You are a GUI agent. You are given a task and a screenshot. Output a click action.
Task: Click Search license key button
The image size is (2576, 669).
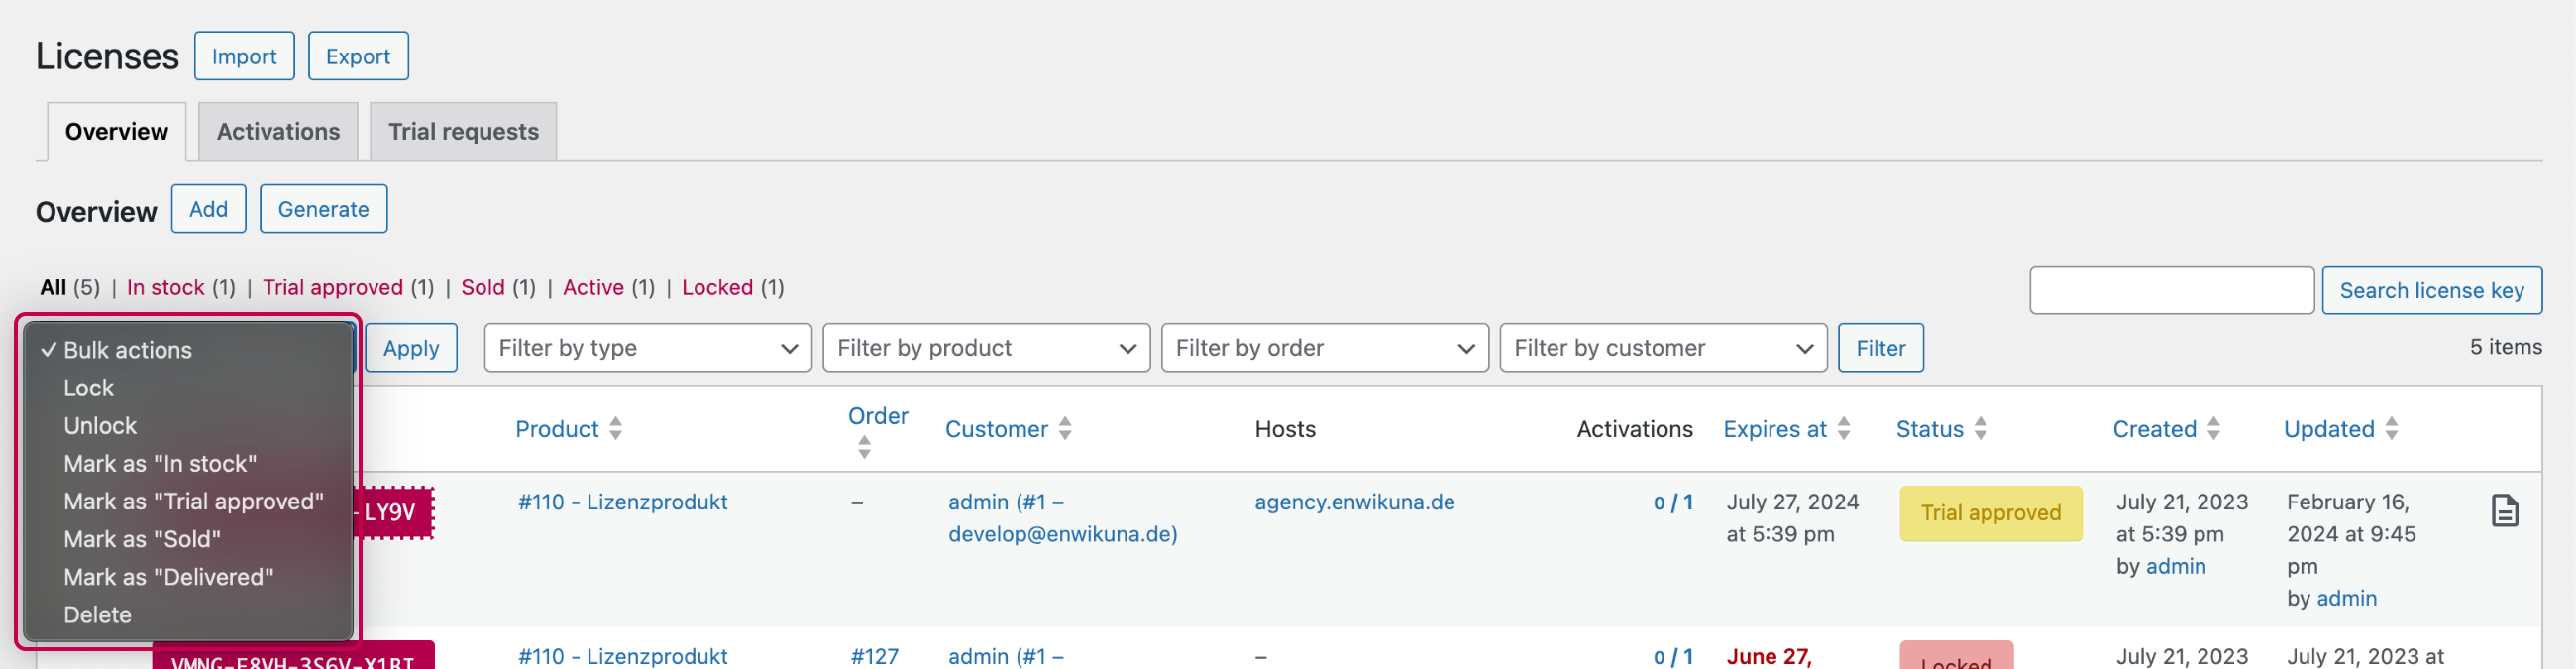point(2431,290)
